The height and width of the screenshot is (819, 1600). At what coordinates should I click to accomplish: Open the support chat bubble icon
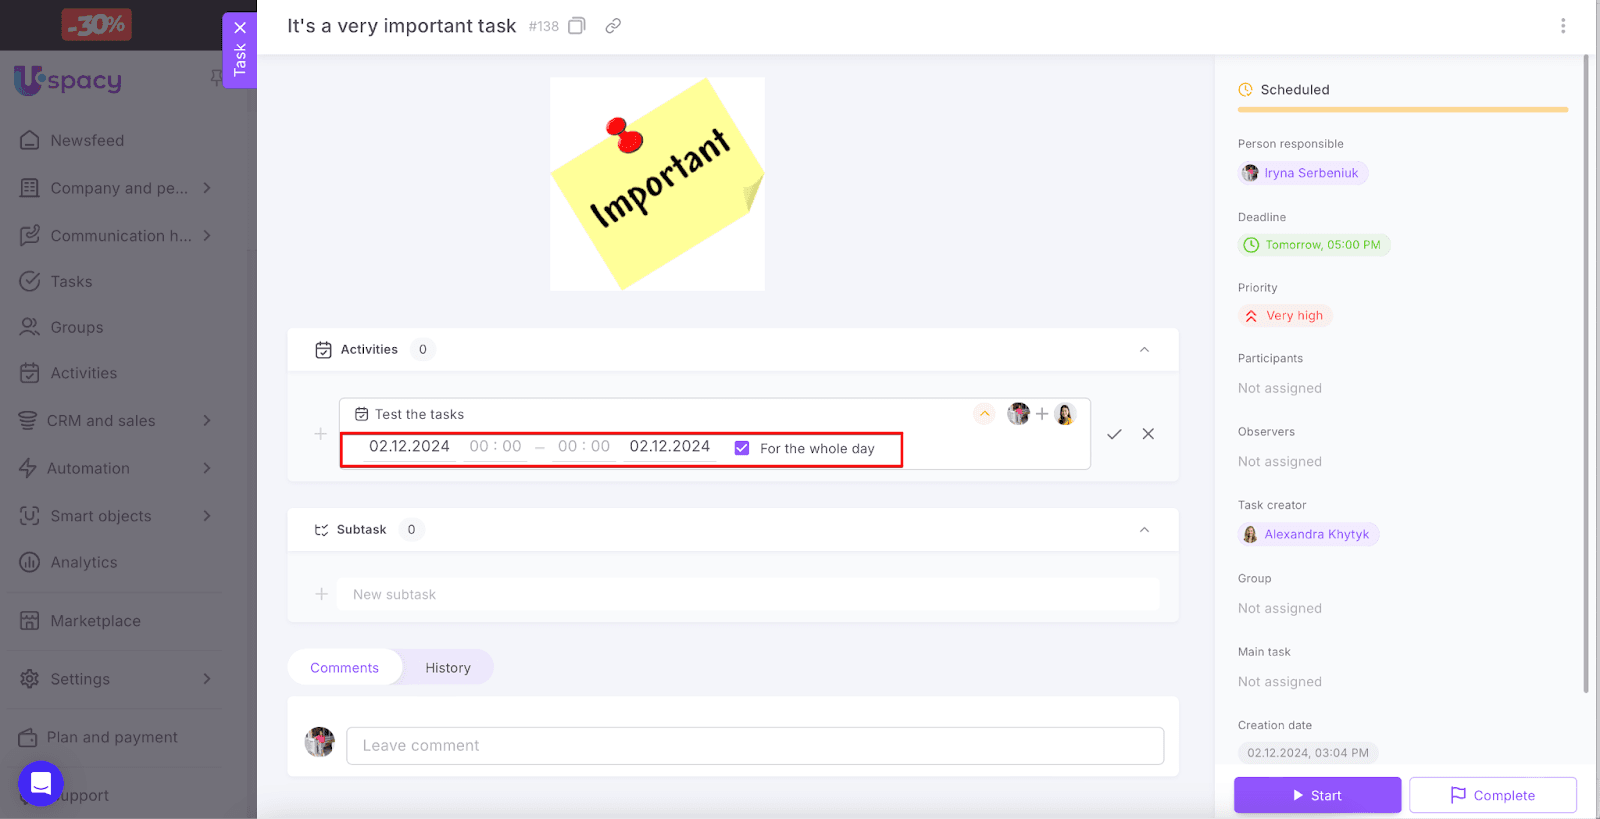pyautogui.click(x=41, y=783)
